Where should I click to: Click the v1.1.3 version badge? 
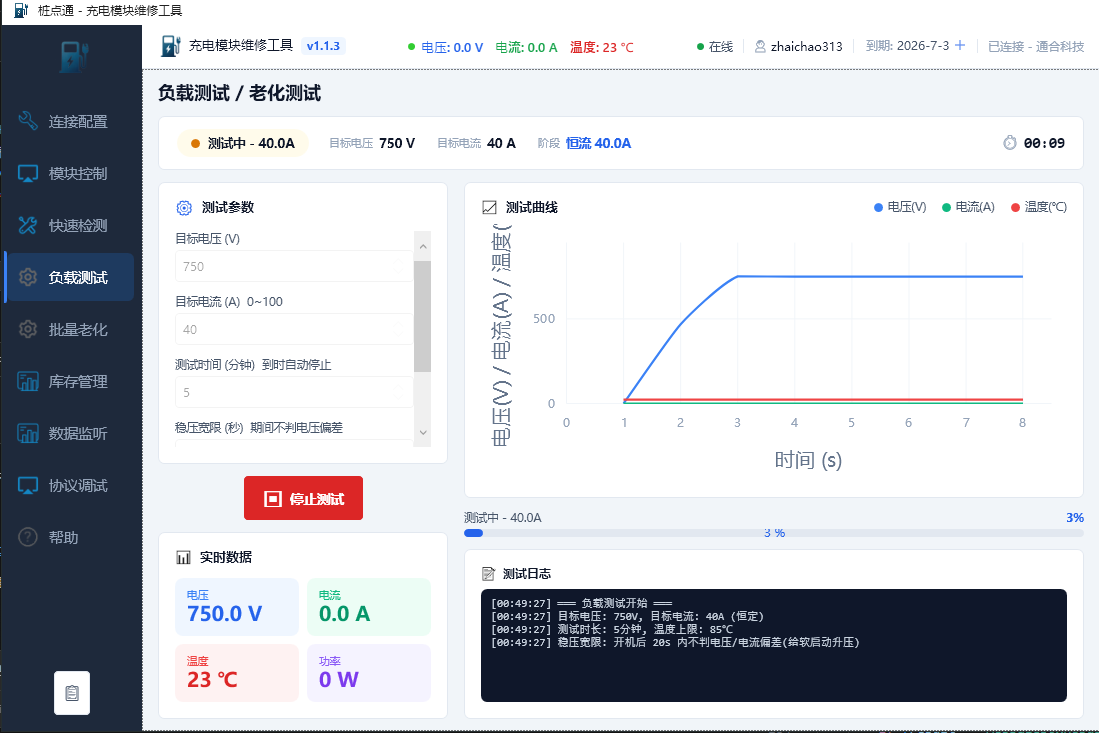pyautogui.click(x=323, y=46)
